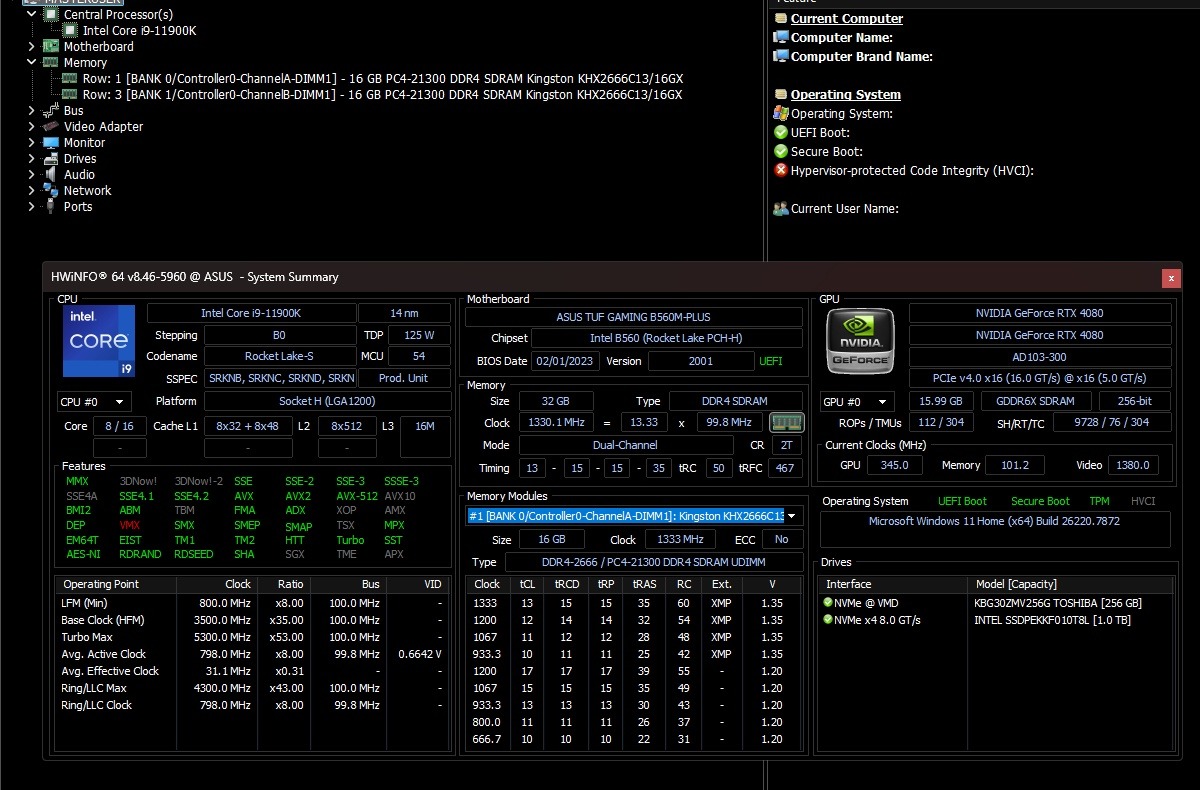This screenshot has width=1200, height=790.
Task: Click the Operating Point column header
Action: (116, 584)
